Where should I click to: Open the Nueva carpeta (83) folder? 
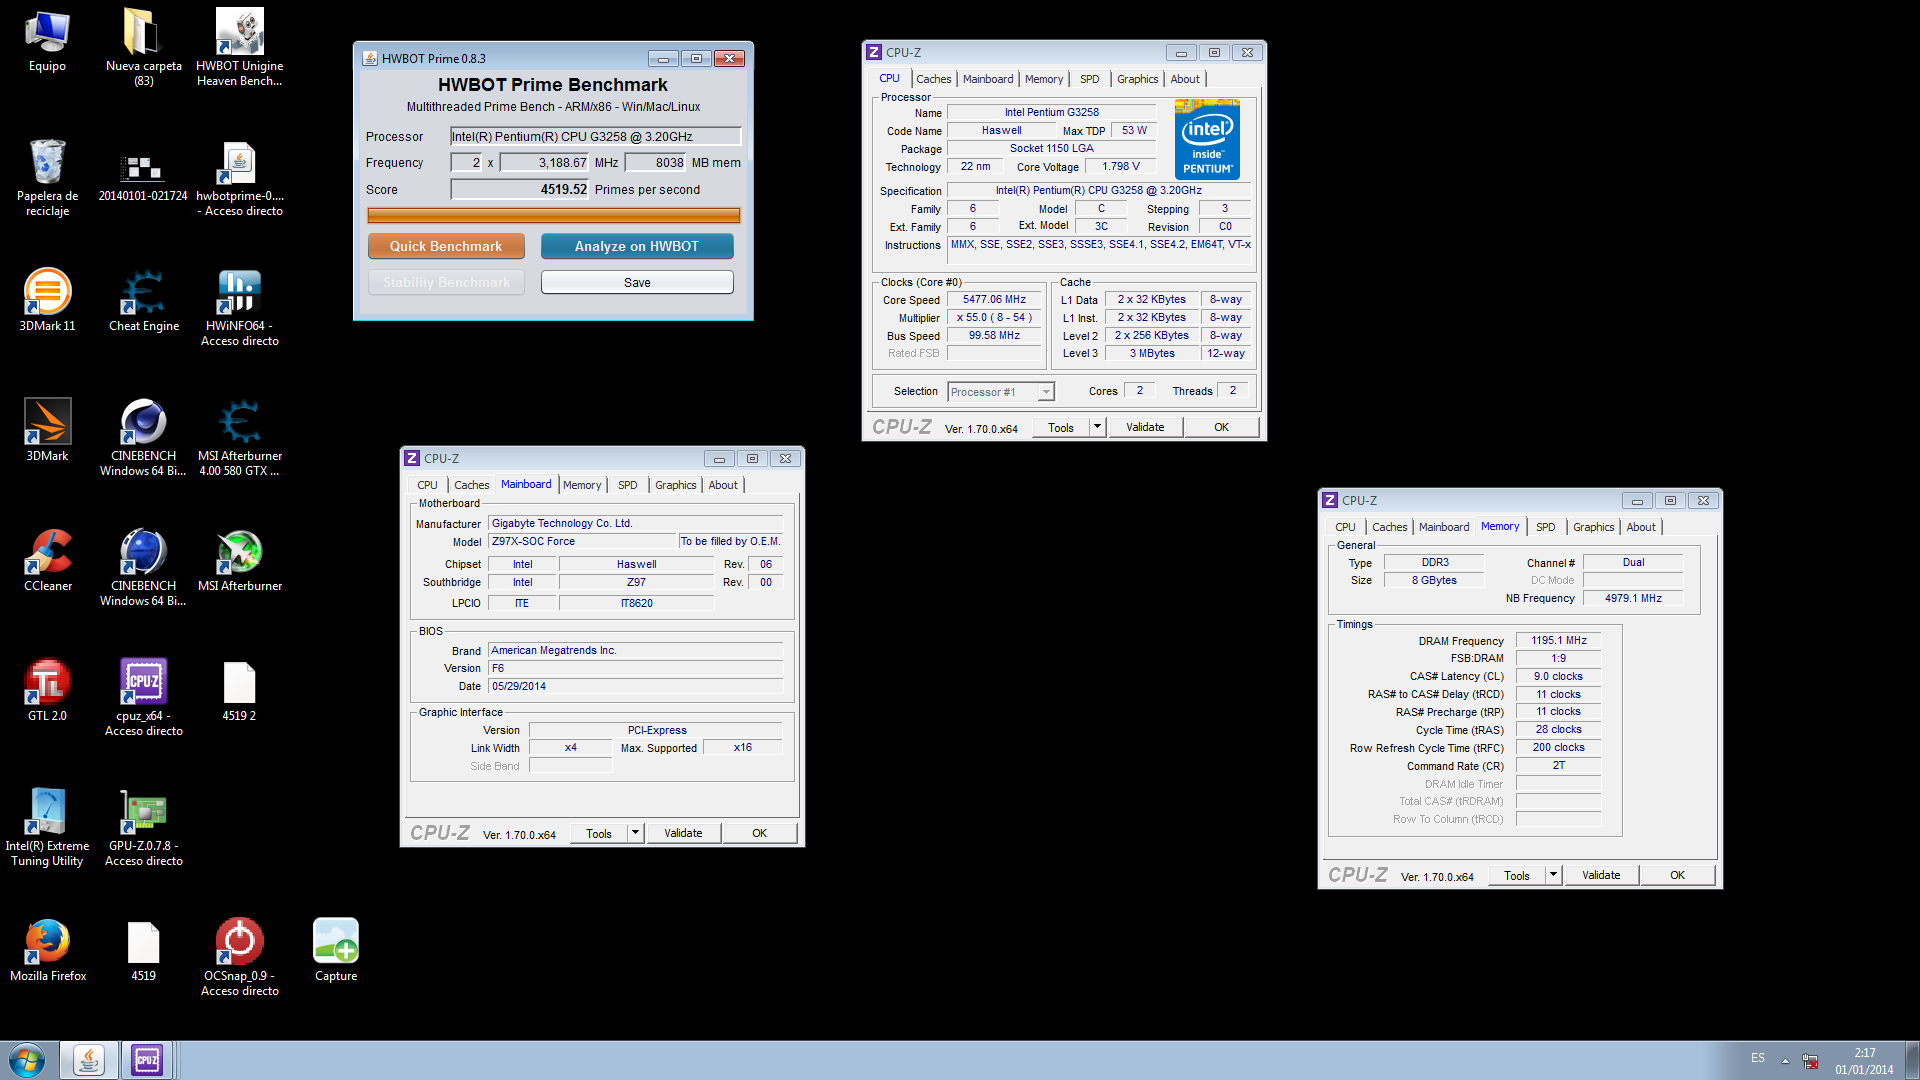point(144,46)
